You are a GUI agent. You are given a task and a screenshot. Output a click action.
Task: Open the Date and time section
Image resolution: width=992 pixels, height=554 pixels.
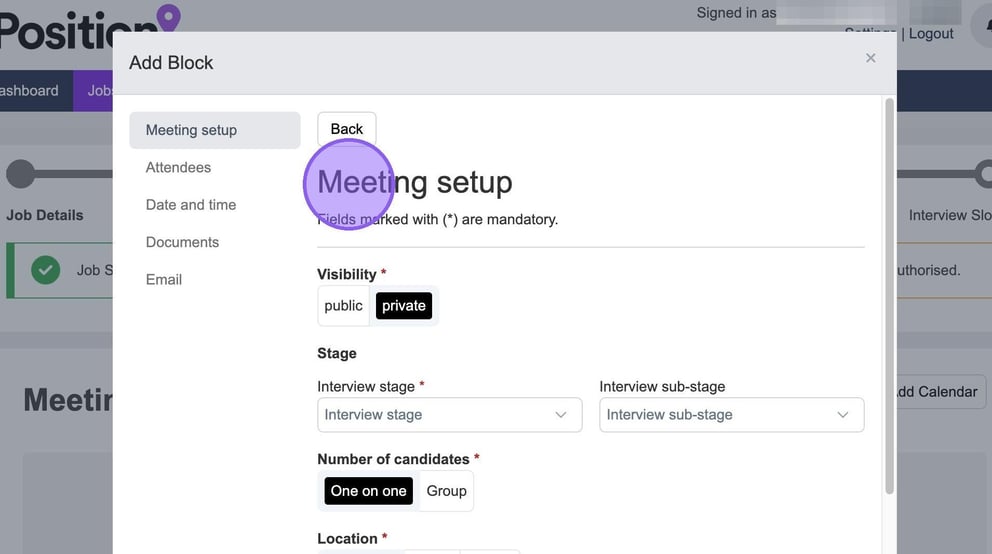pos(191,205)
